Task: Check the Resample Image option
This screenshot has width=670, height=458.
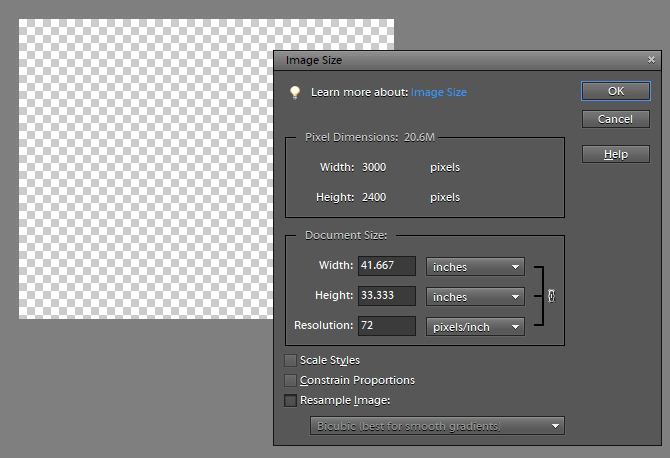Action: [291, 400]
